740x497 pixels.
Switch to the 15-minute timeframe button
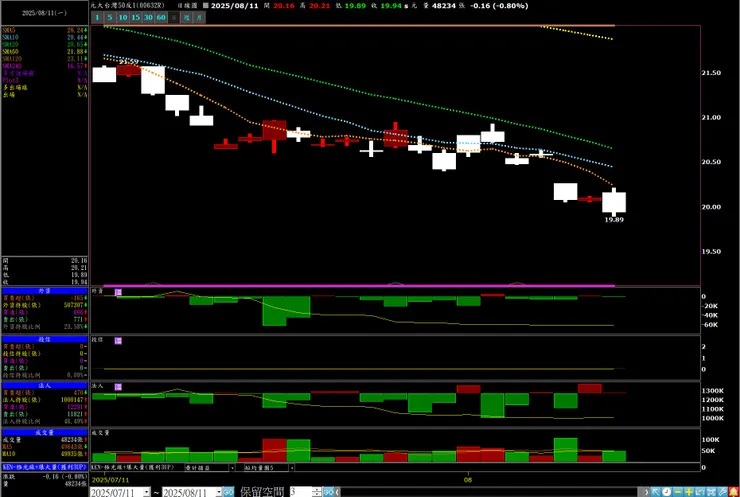coord(135,17)
